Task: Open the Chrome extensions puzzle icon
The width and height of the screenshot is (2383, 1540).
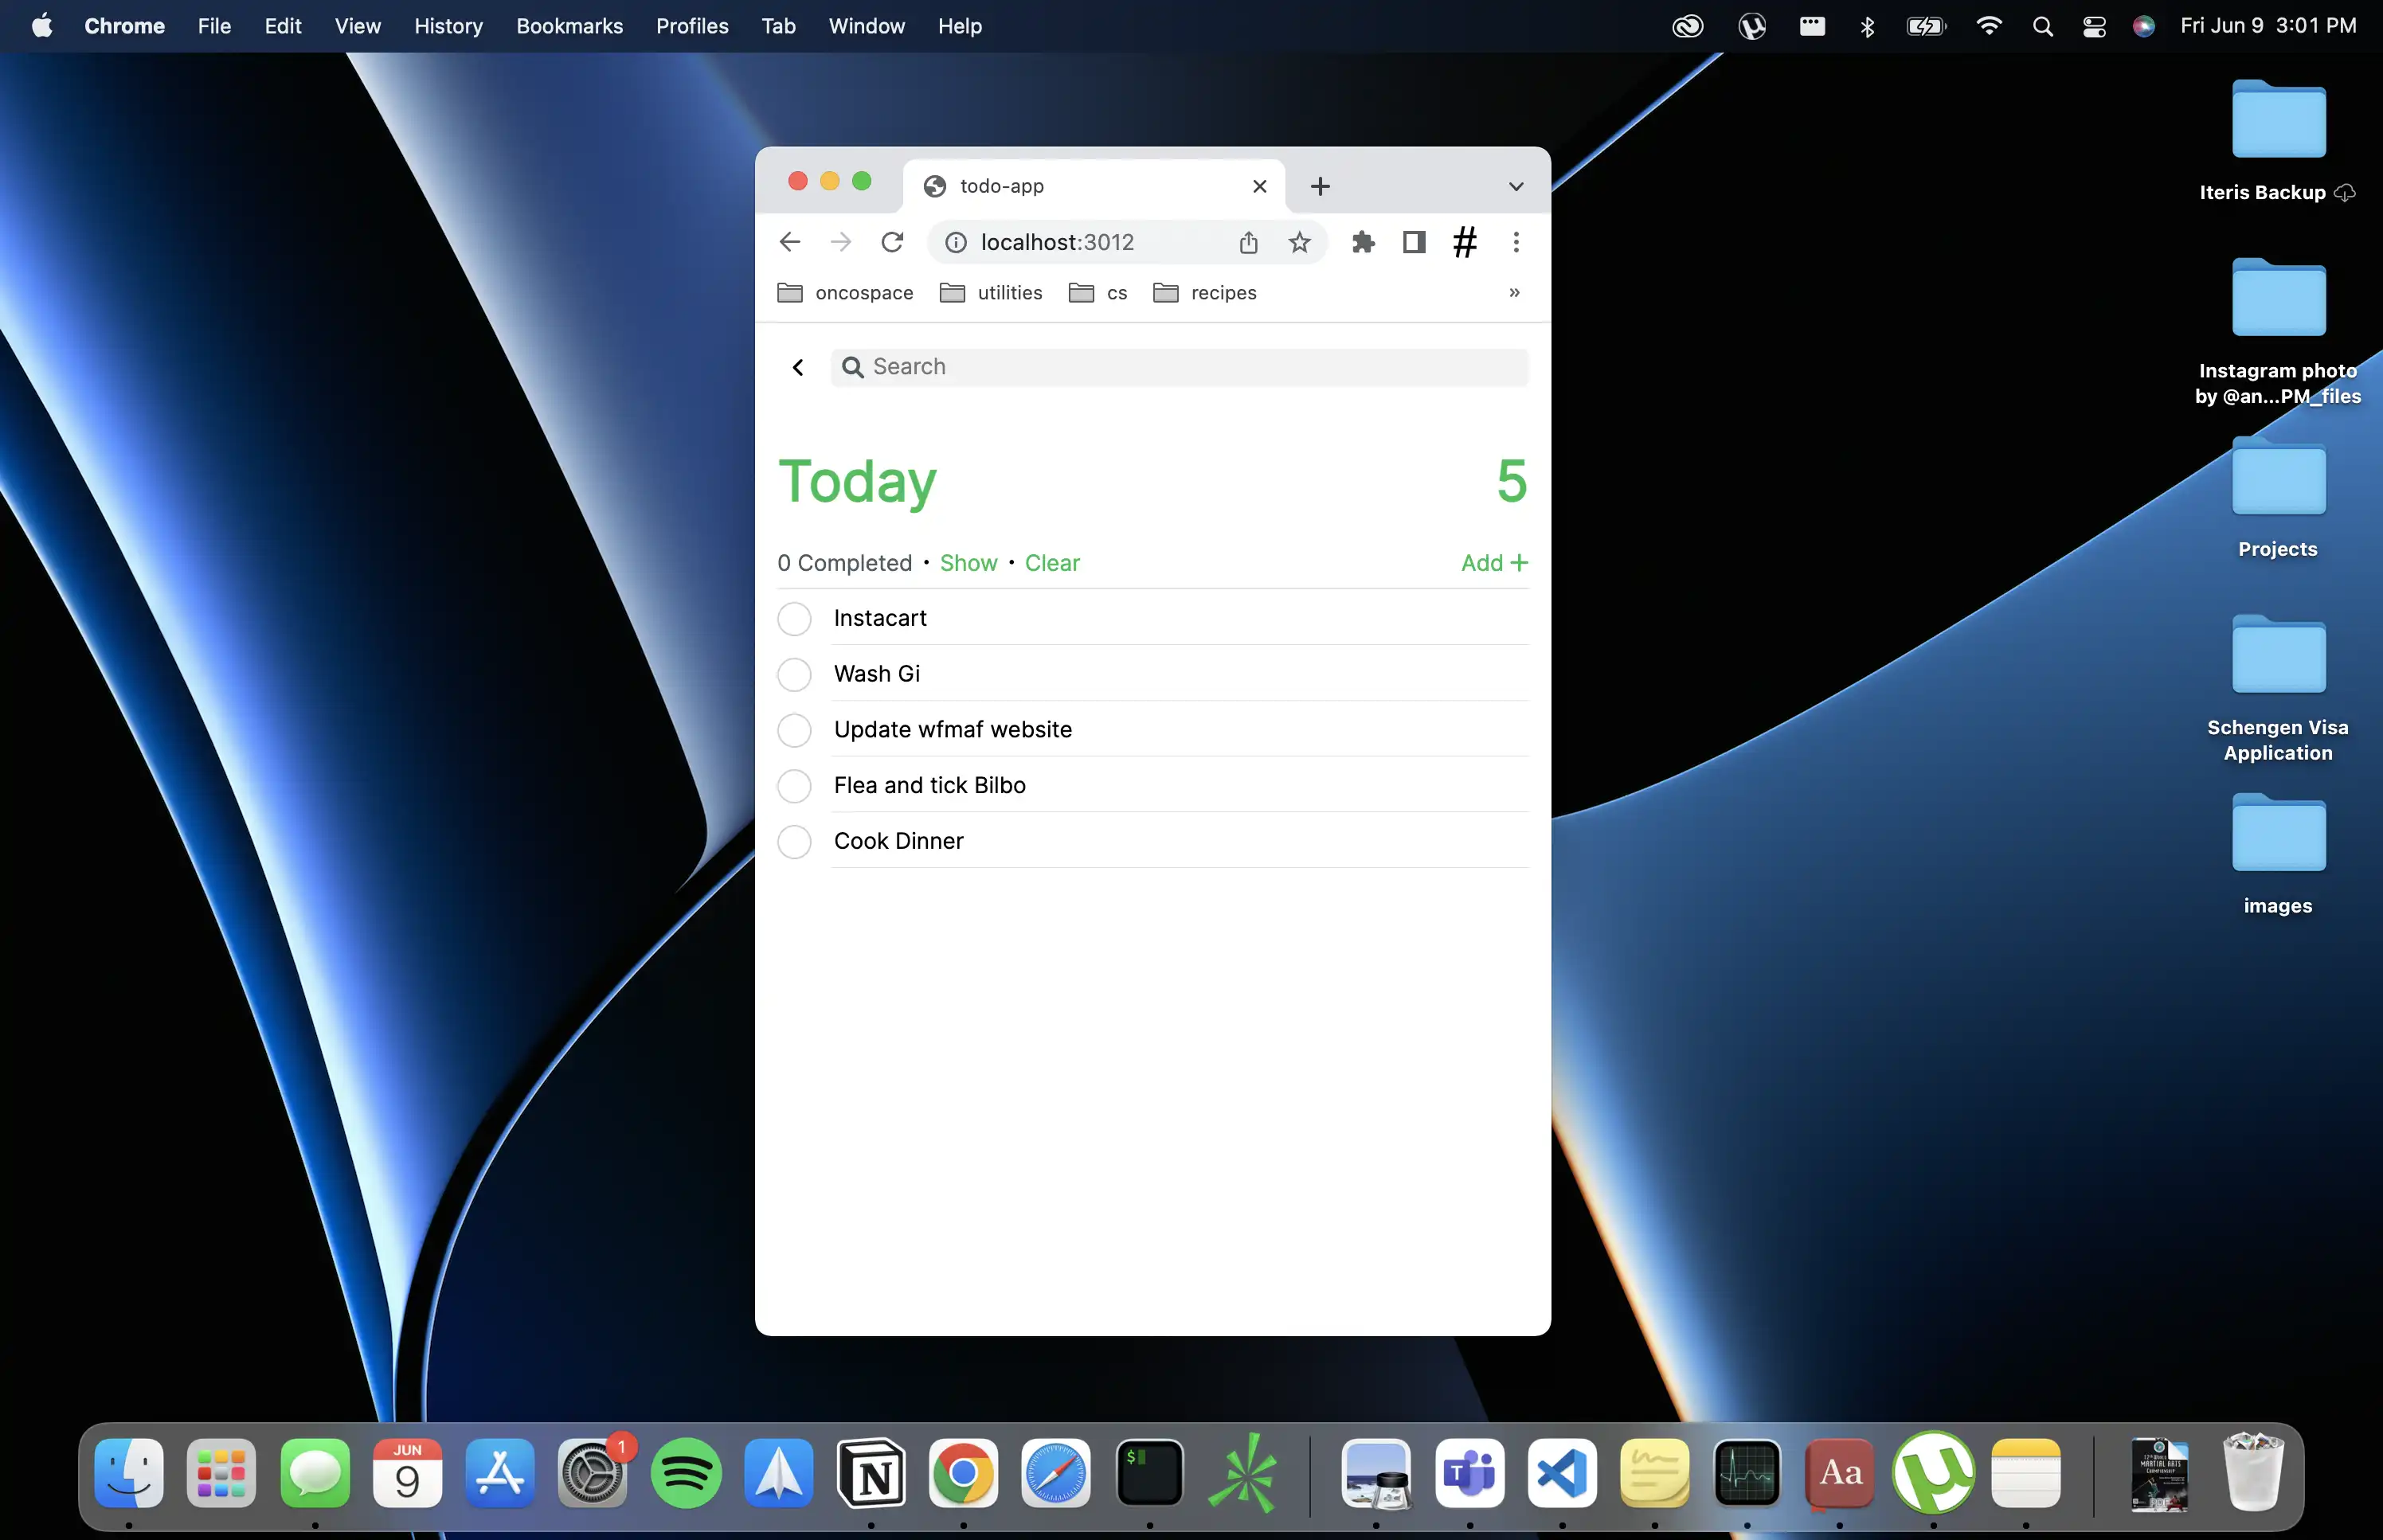Action: click(1363, 242)
